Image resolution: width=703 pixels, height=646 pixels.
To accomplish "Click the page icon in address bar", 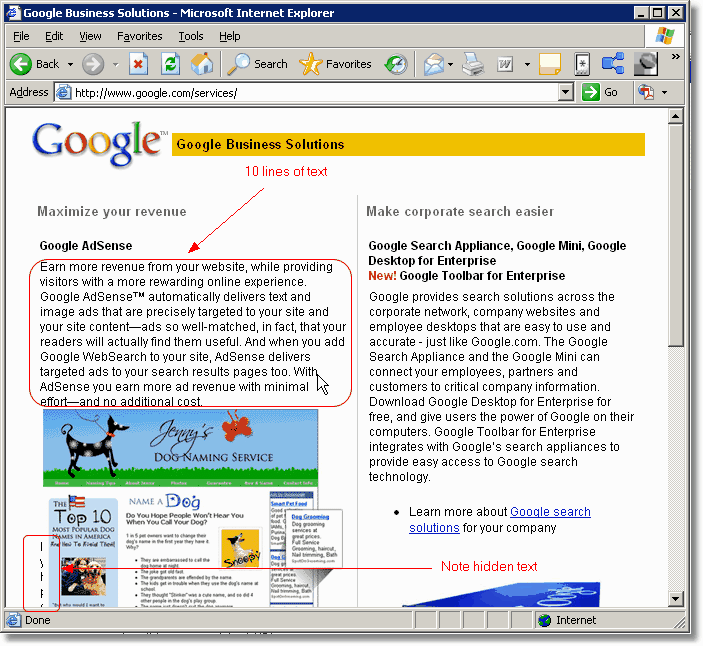I will point(63,92).
